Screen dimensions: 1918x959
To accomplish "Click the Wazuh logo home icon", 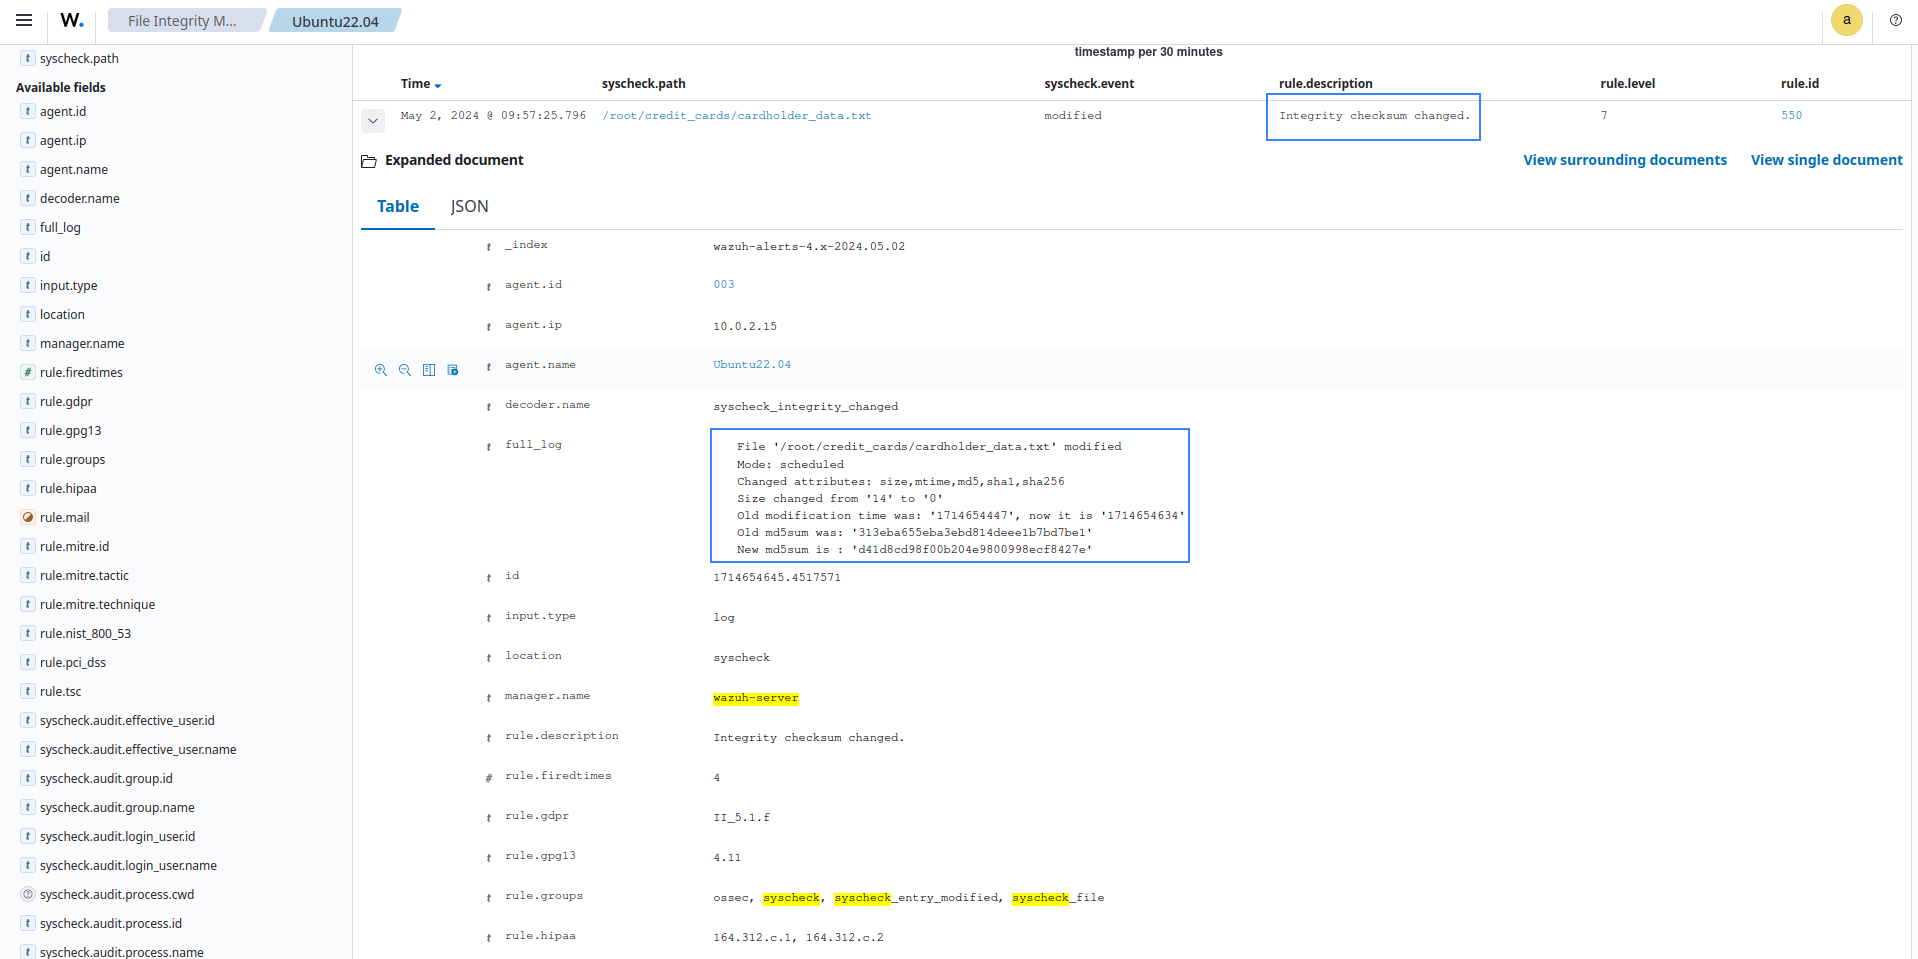I will click(72, 20).
